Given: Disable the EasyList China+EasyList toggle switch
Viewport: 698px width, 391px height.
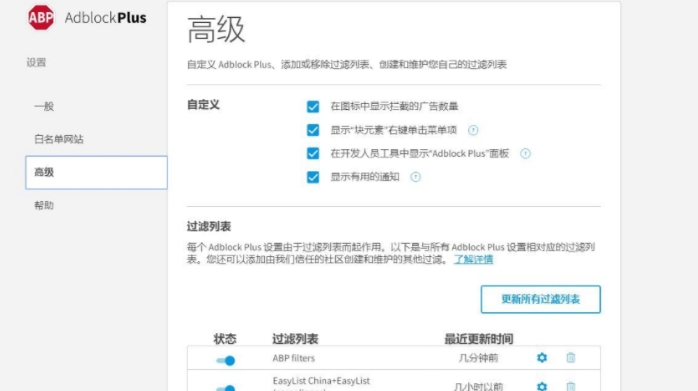Looking at the screenshot, I should (x=226, y=388).
